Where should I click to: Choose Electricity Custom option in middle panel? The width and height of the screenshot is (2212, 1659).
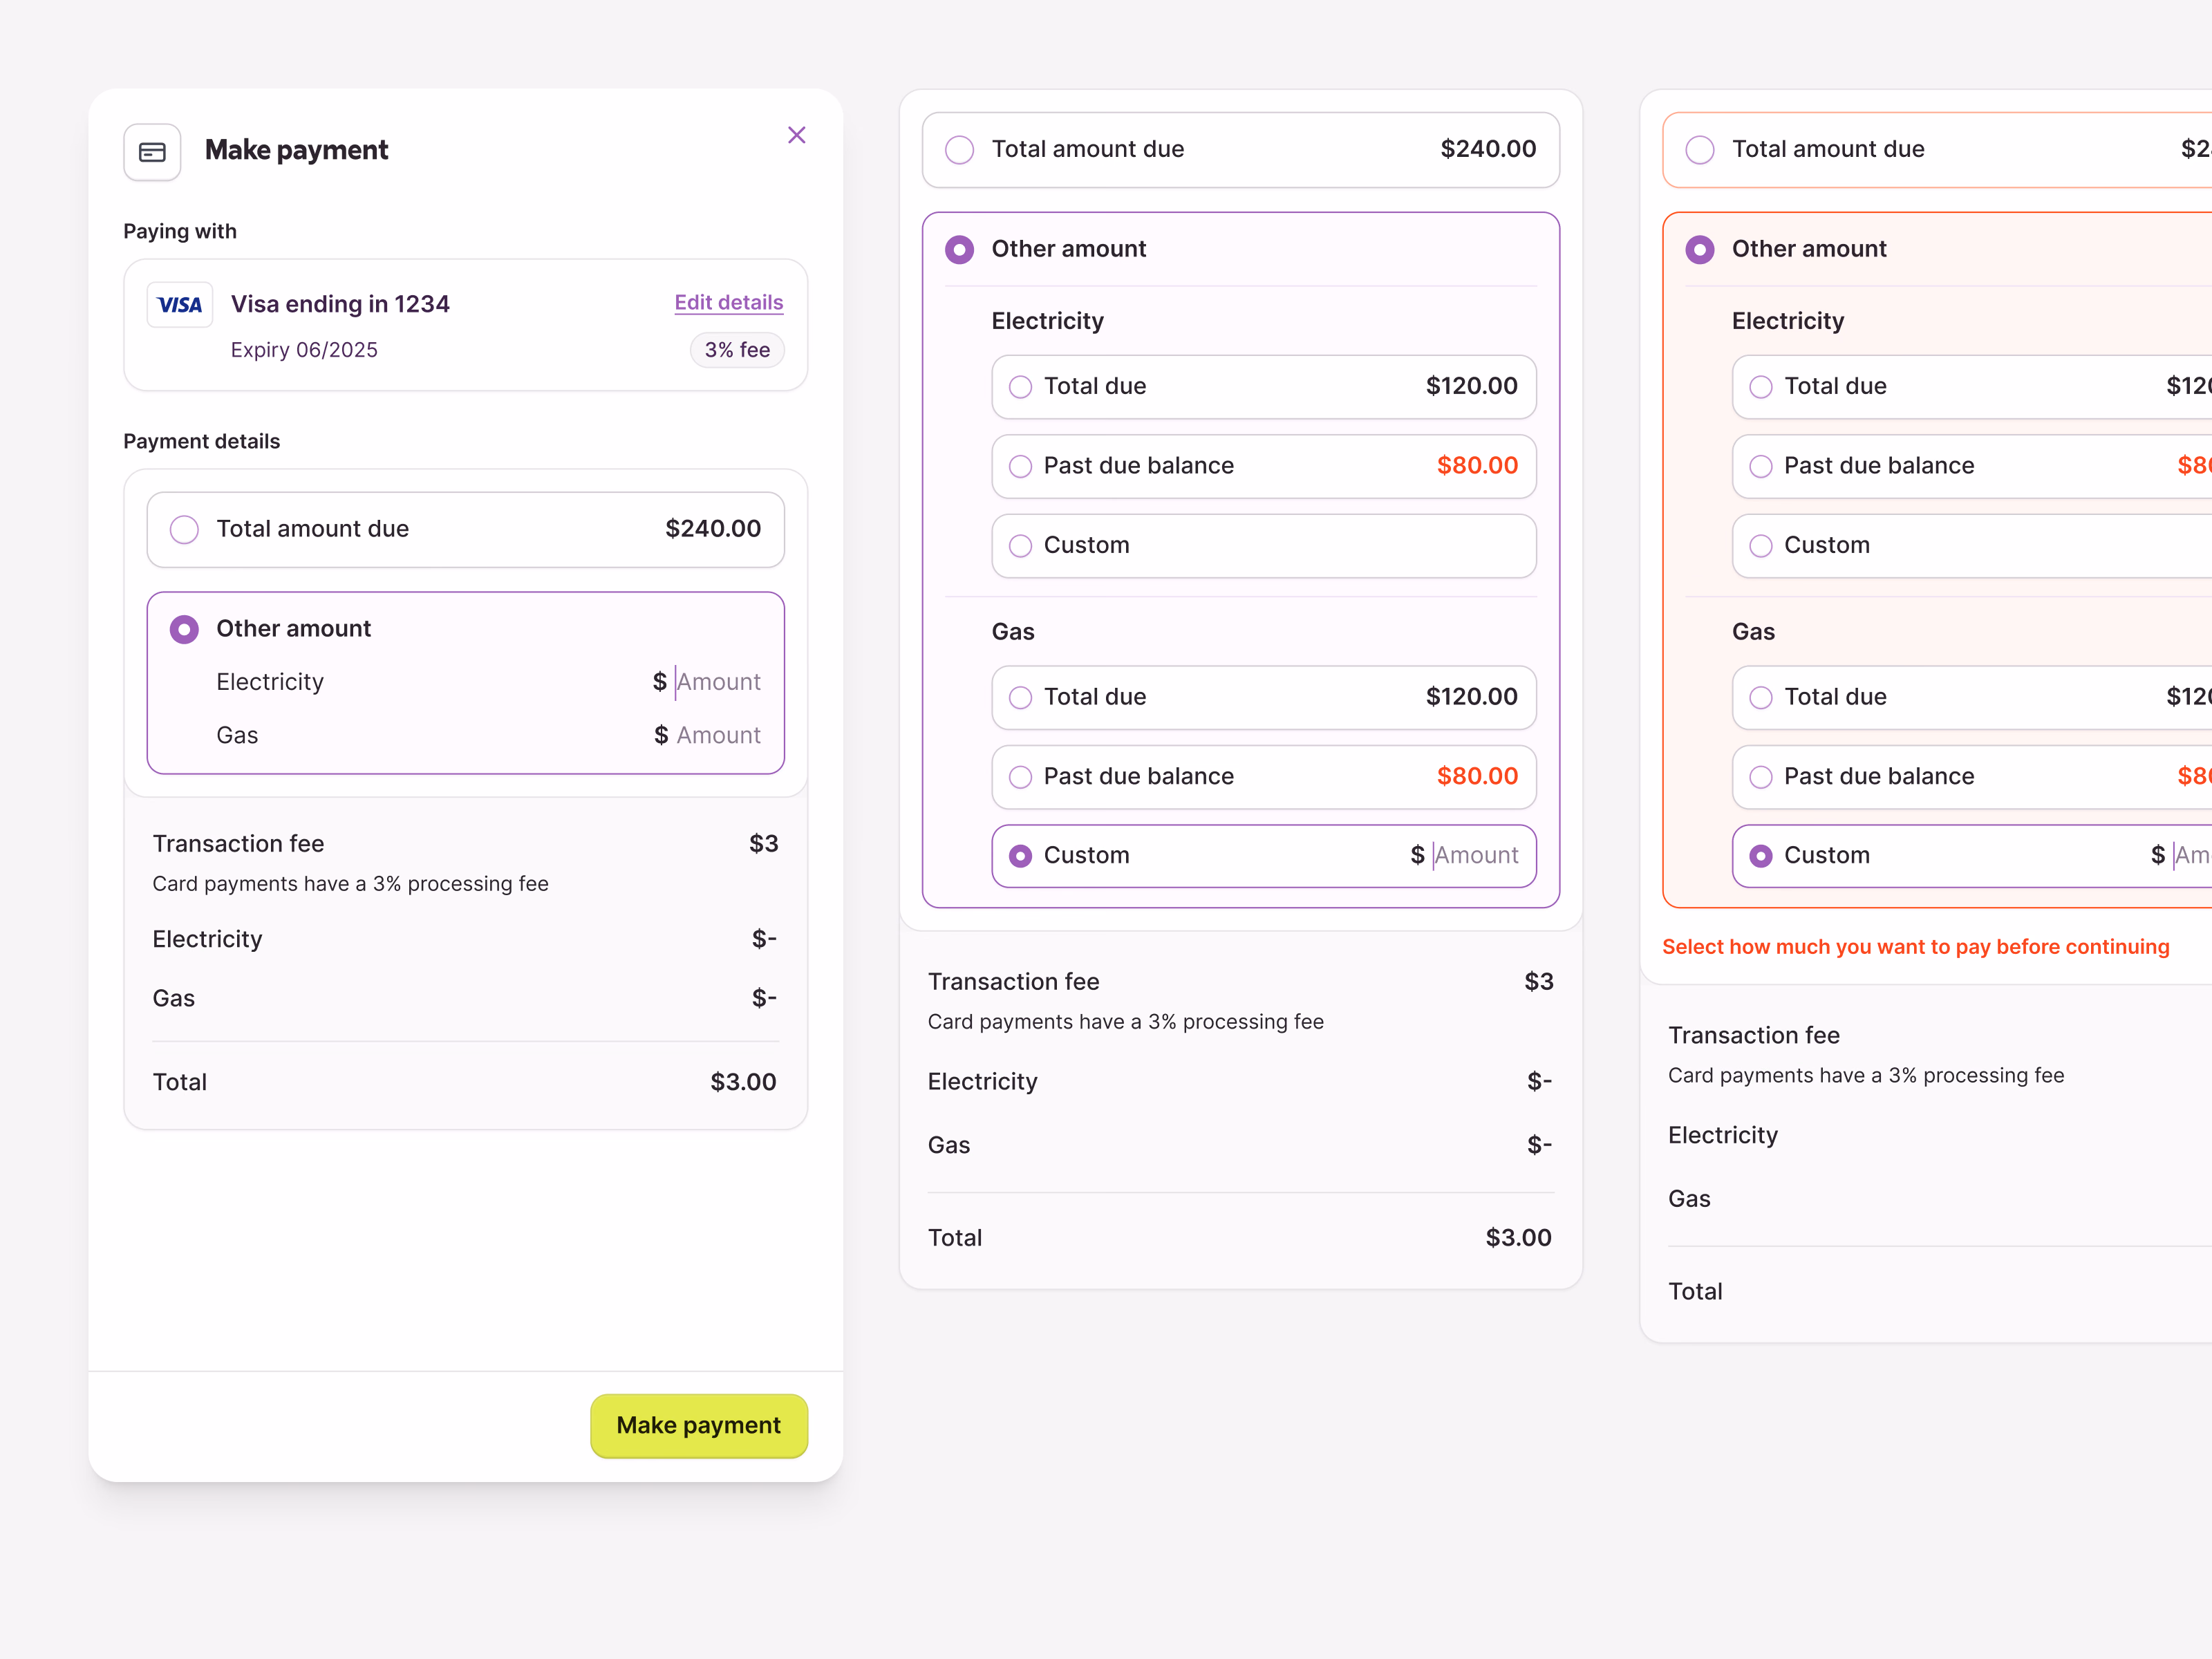[1263, 545]
